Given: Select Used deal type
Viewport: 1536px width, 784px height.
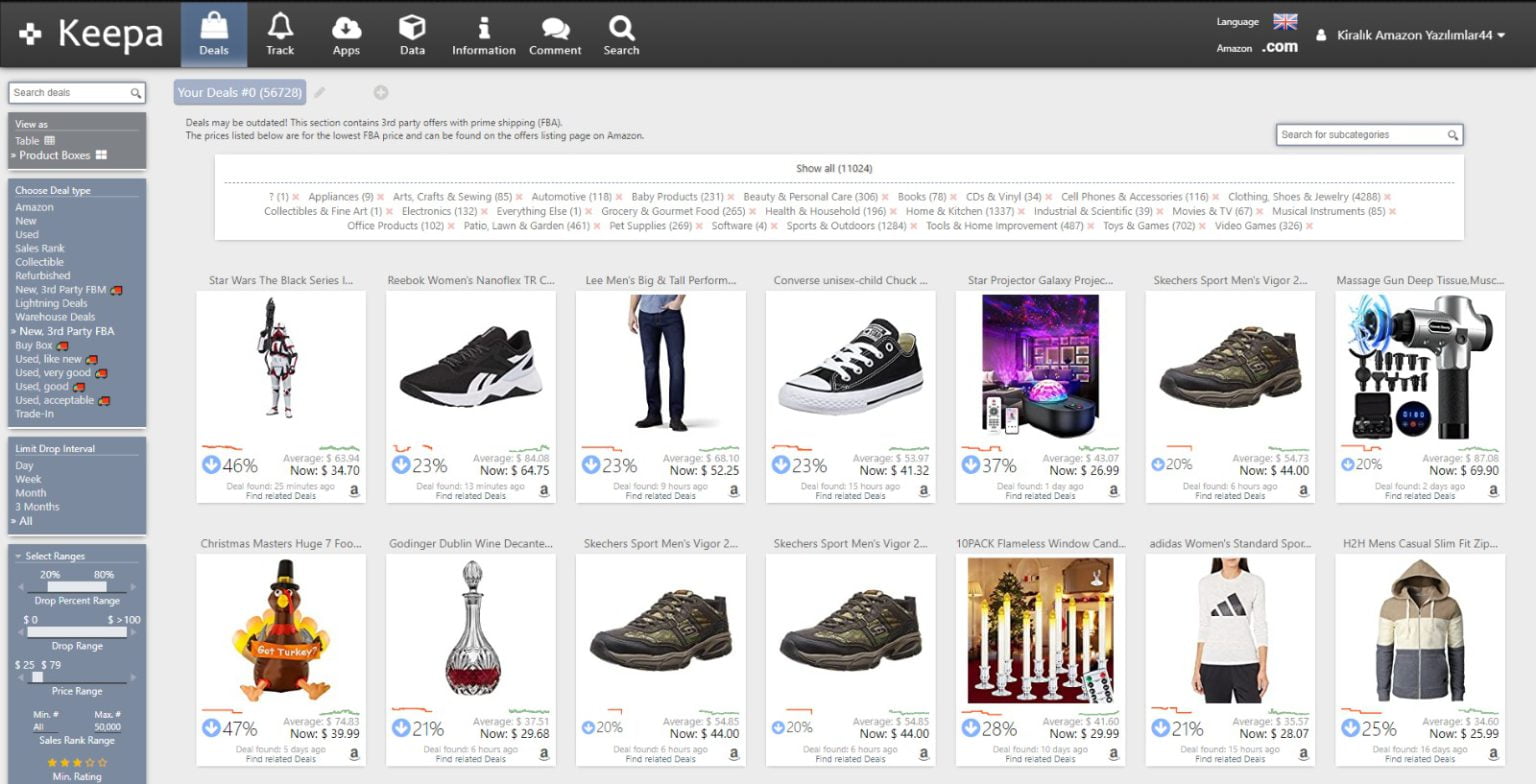Looking at the screenshot, I should (26, 235).
